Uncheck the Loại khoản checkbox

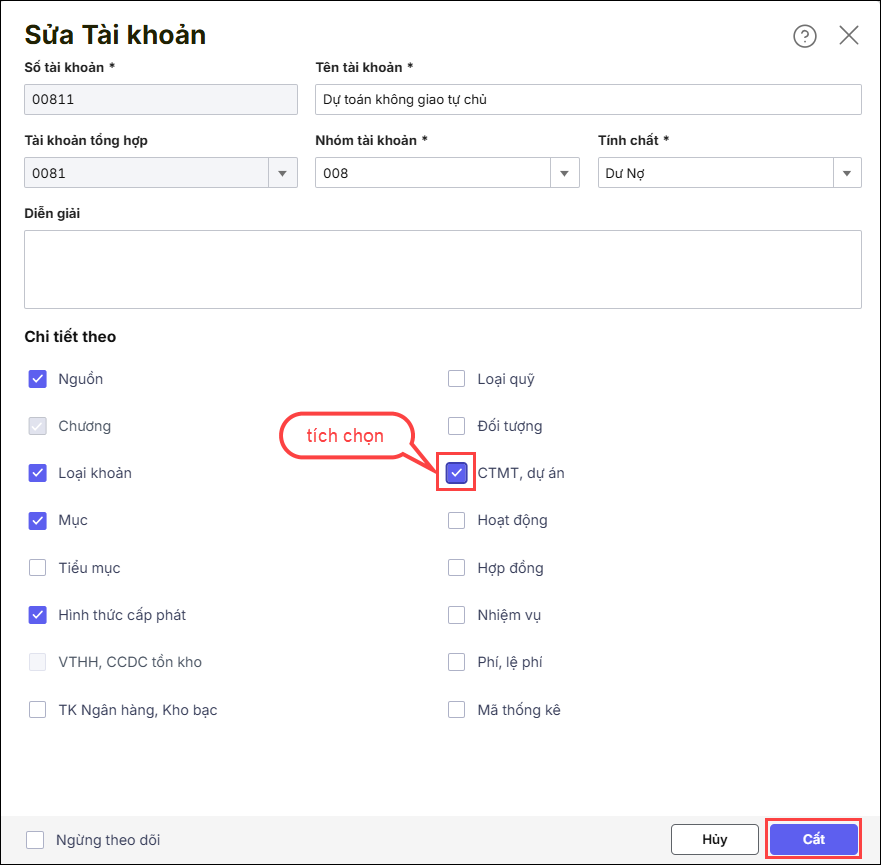coord(38,473)
